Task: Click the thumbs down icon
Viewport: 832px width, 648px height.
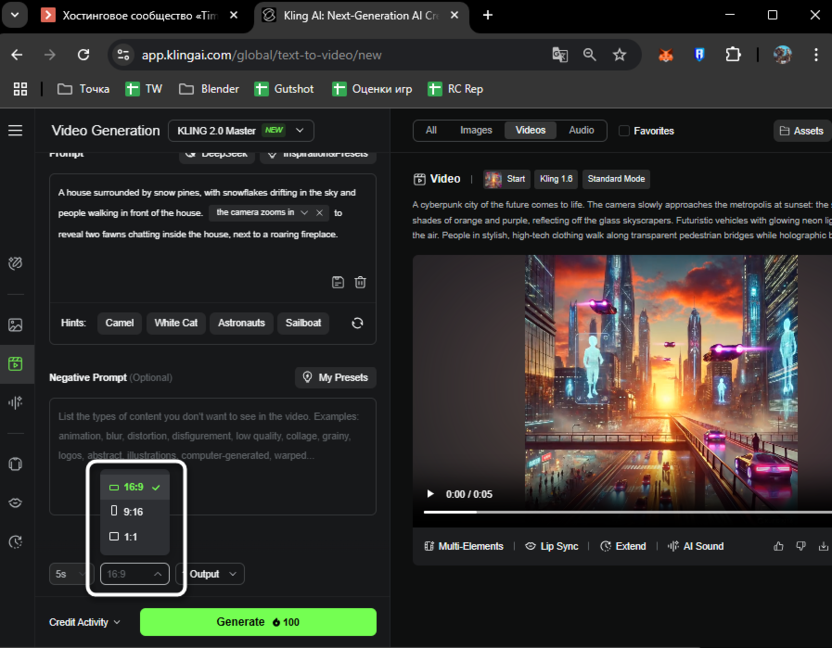Action: (801, 546)
